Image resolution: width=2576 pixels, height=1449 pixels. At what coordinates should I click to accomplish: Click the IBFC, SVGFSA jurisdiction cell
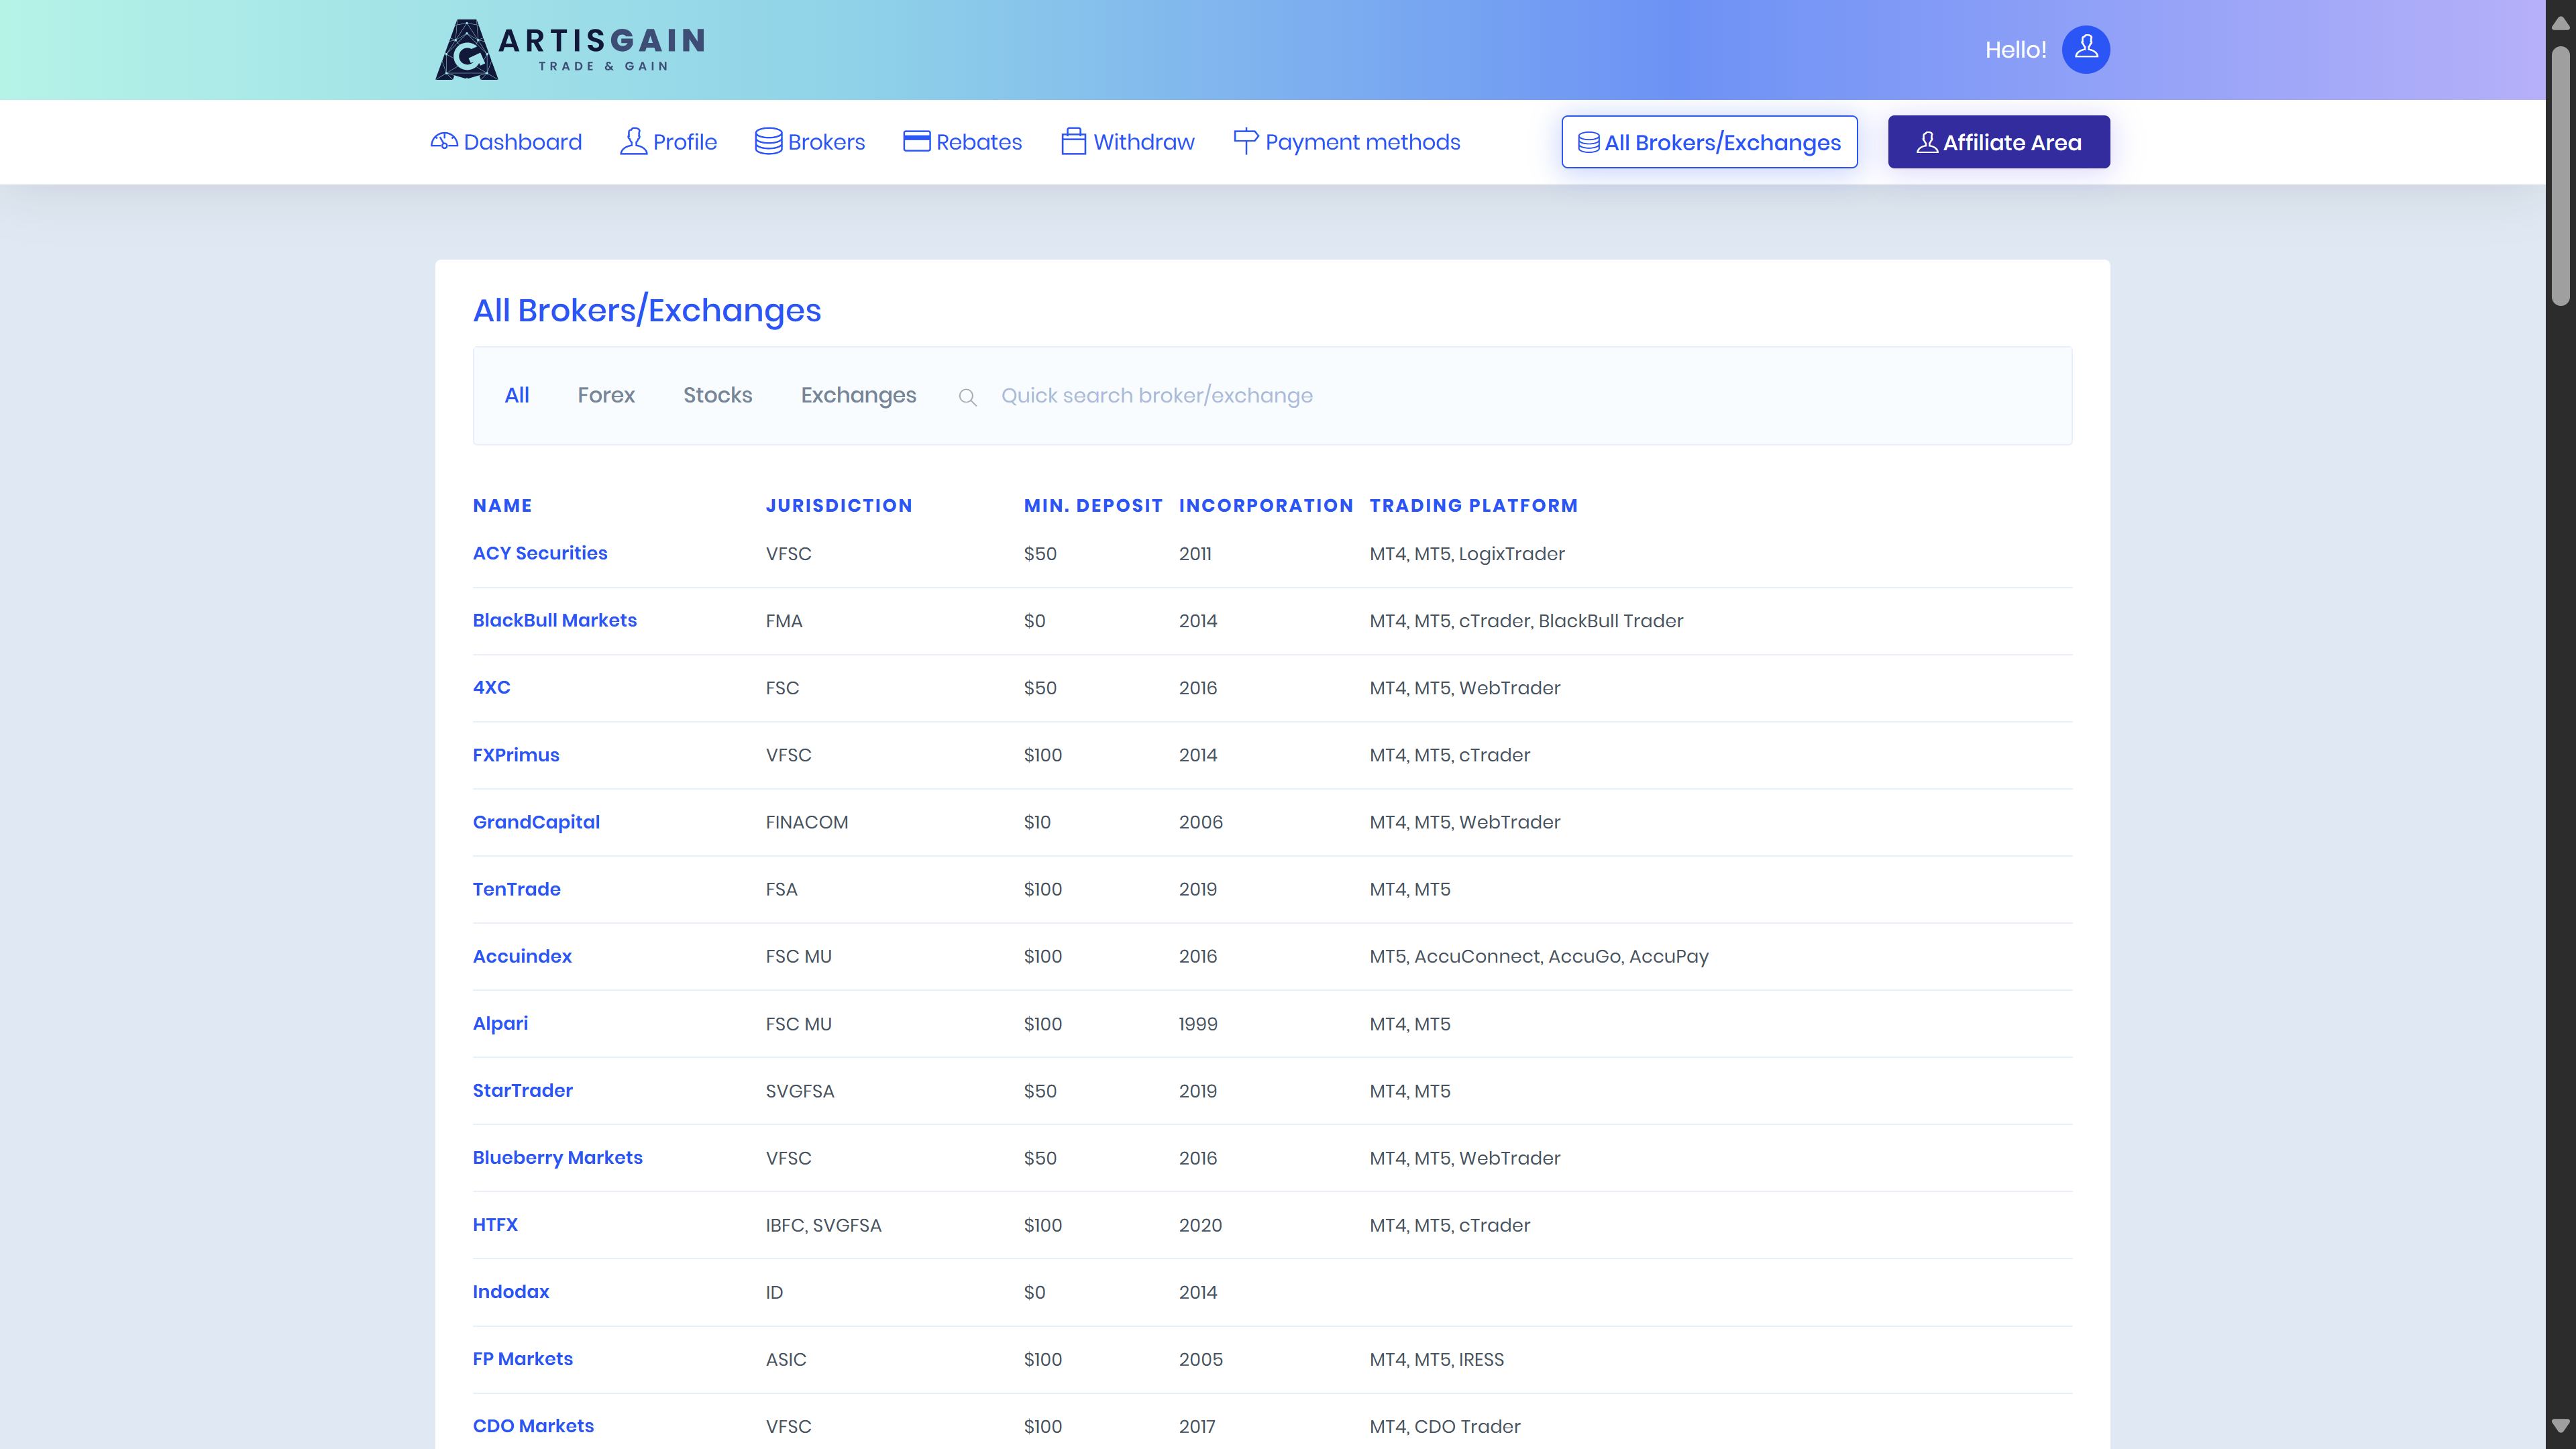point(823,1225)
